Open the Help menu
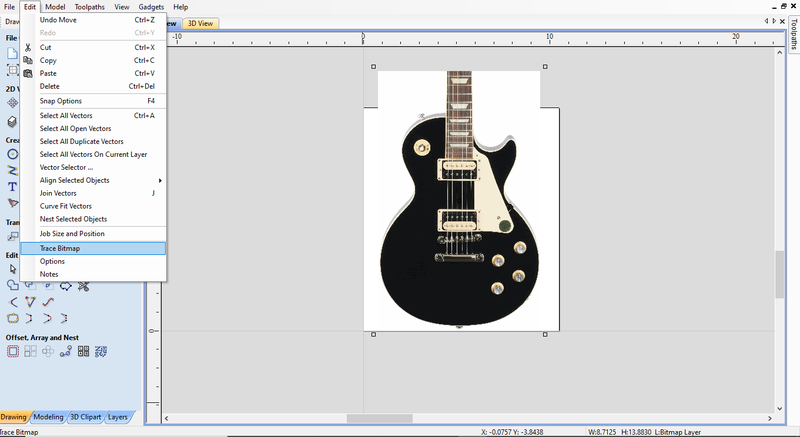The image size is (800, 437). pyautogui.click(x=180, y=7)
